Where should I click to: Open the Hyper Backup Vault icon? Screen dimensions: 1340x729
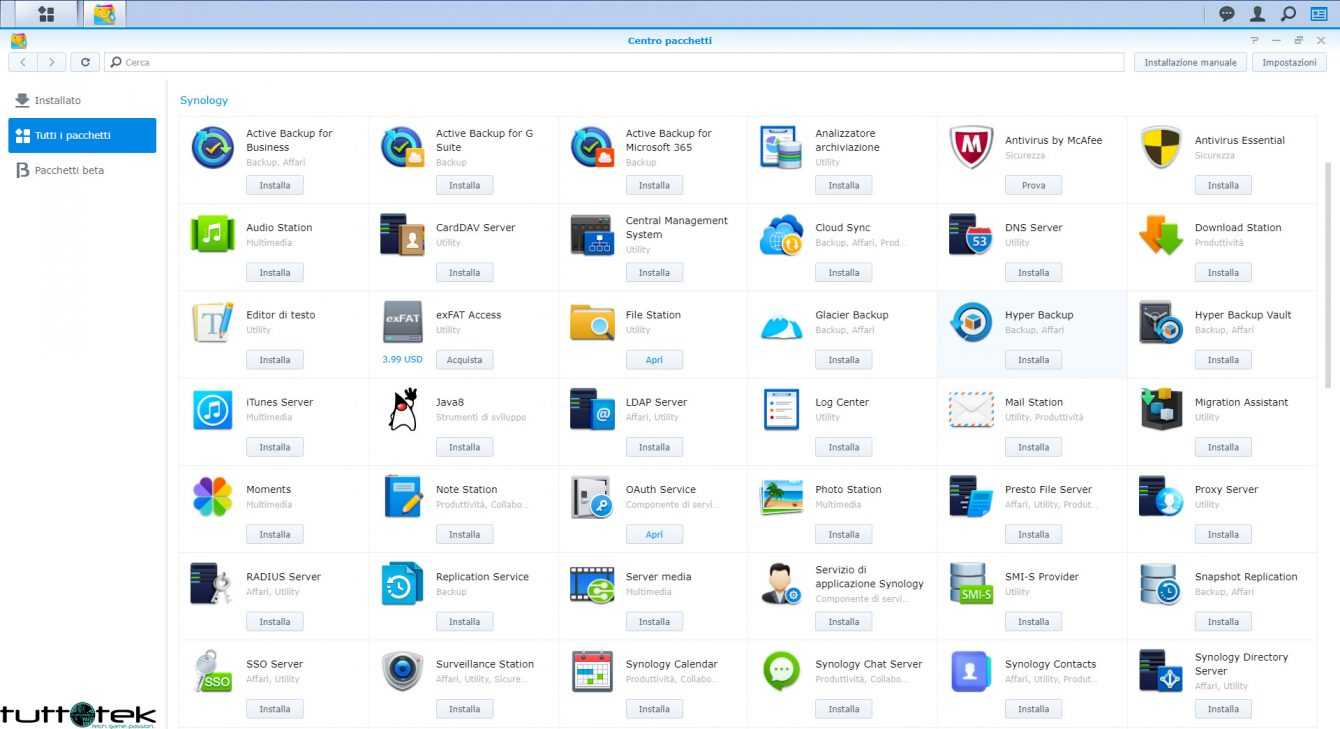(x=1161, y=322)
